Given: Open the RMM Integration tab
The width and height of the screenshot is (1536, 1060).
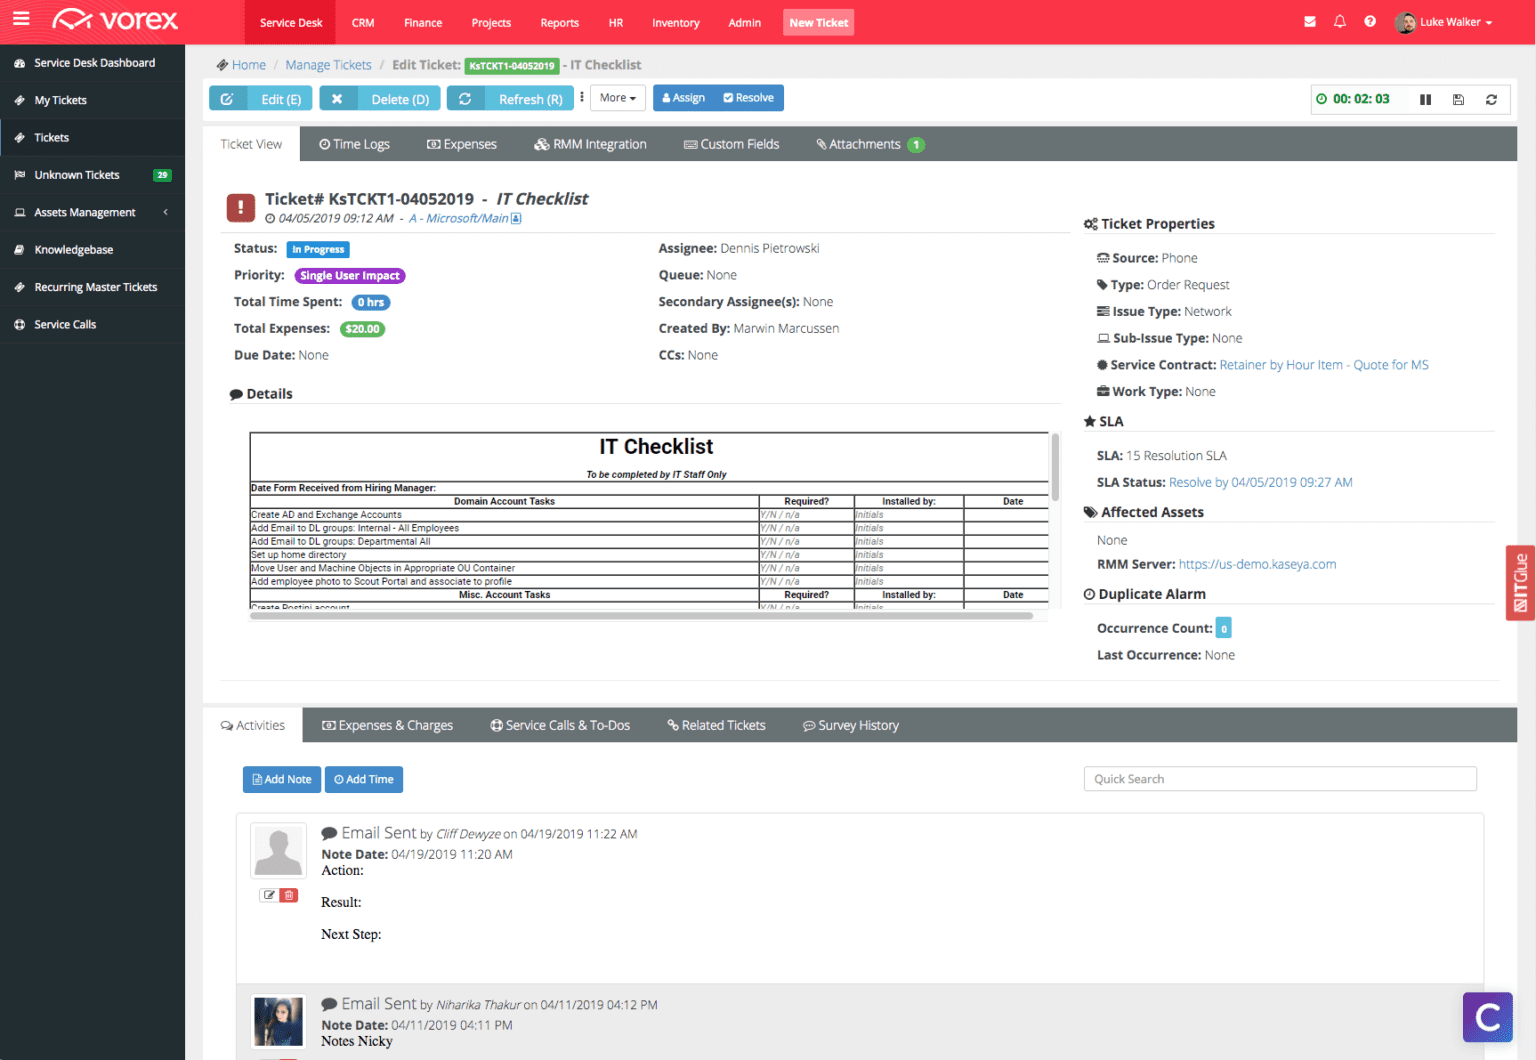Looking at the screenshot, I should click(590, 143).
